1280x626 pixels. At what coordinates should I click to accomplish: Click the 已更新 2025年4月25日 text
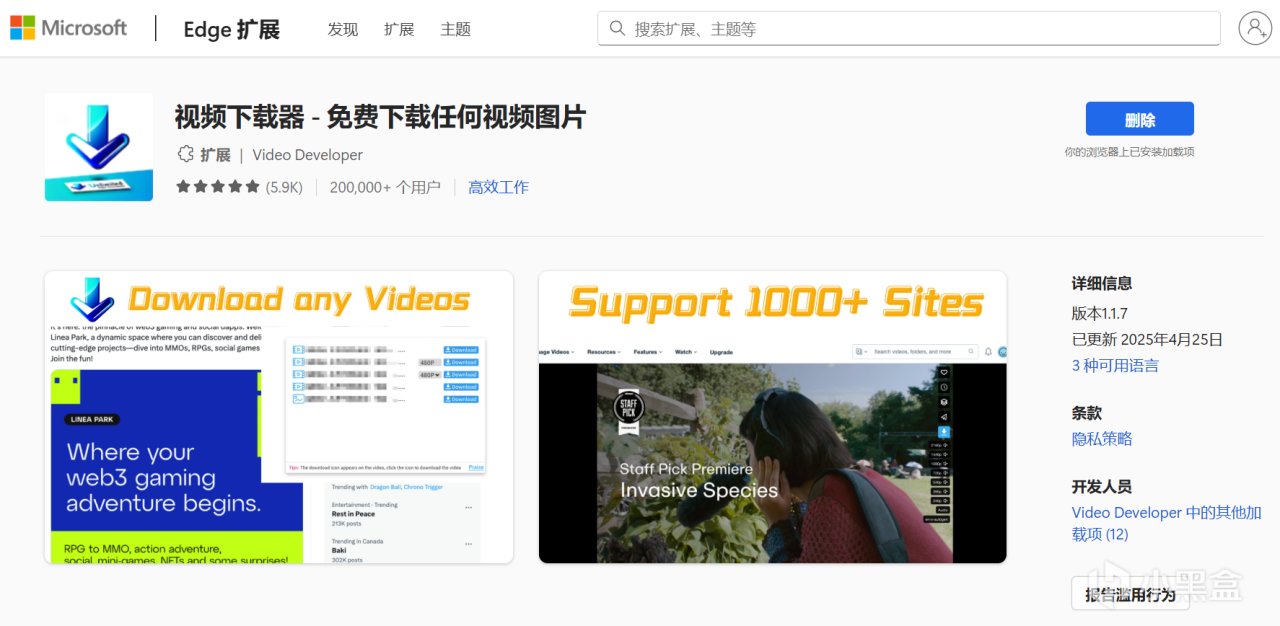1147,339
